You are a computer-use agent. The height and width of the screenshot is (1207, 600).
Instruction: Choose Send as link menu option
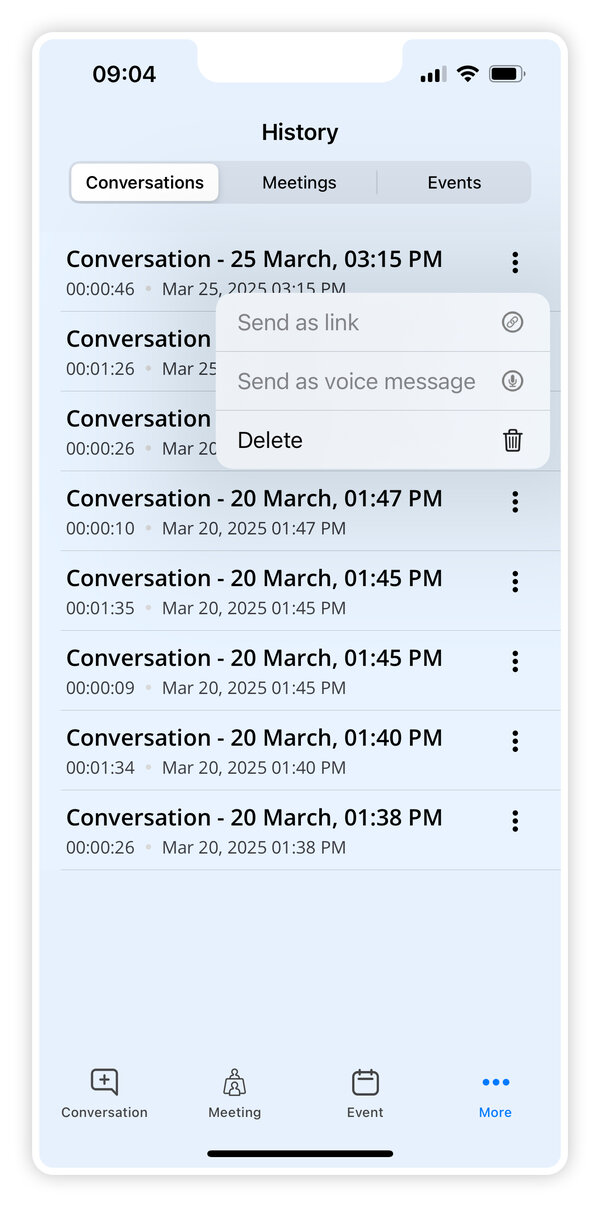coord(298,323)
